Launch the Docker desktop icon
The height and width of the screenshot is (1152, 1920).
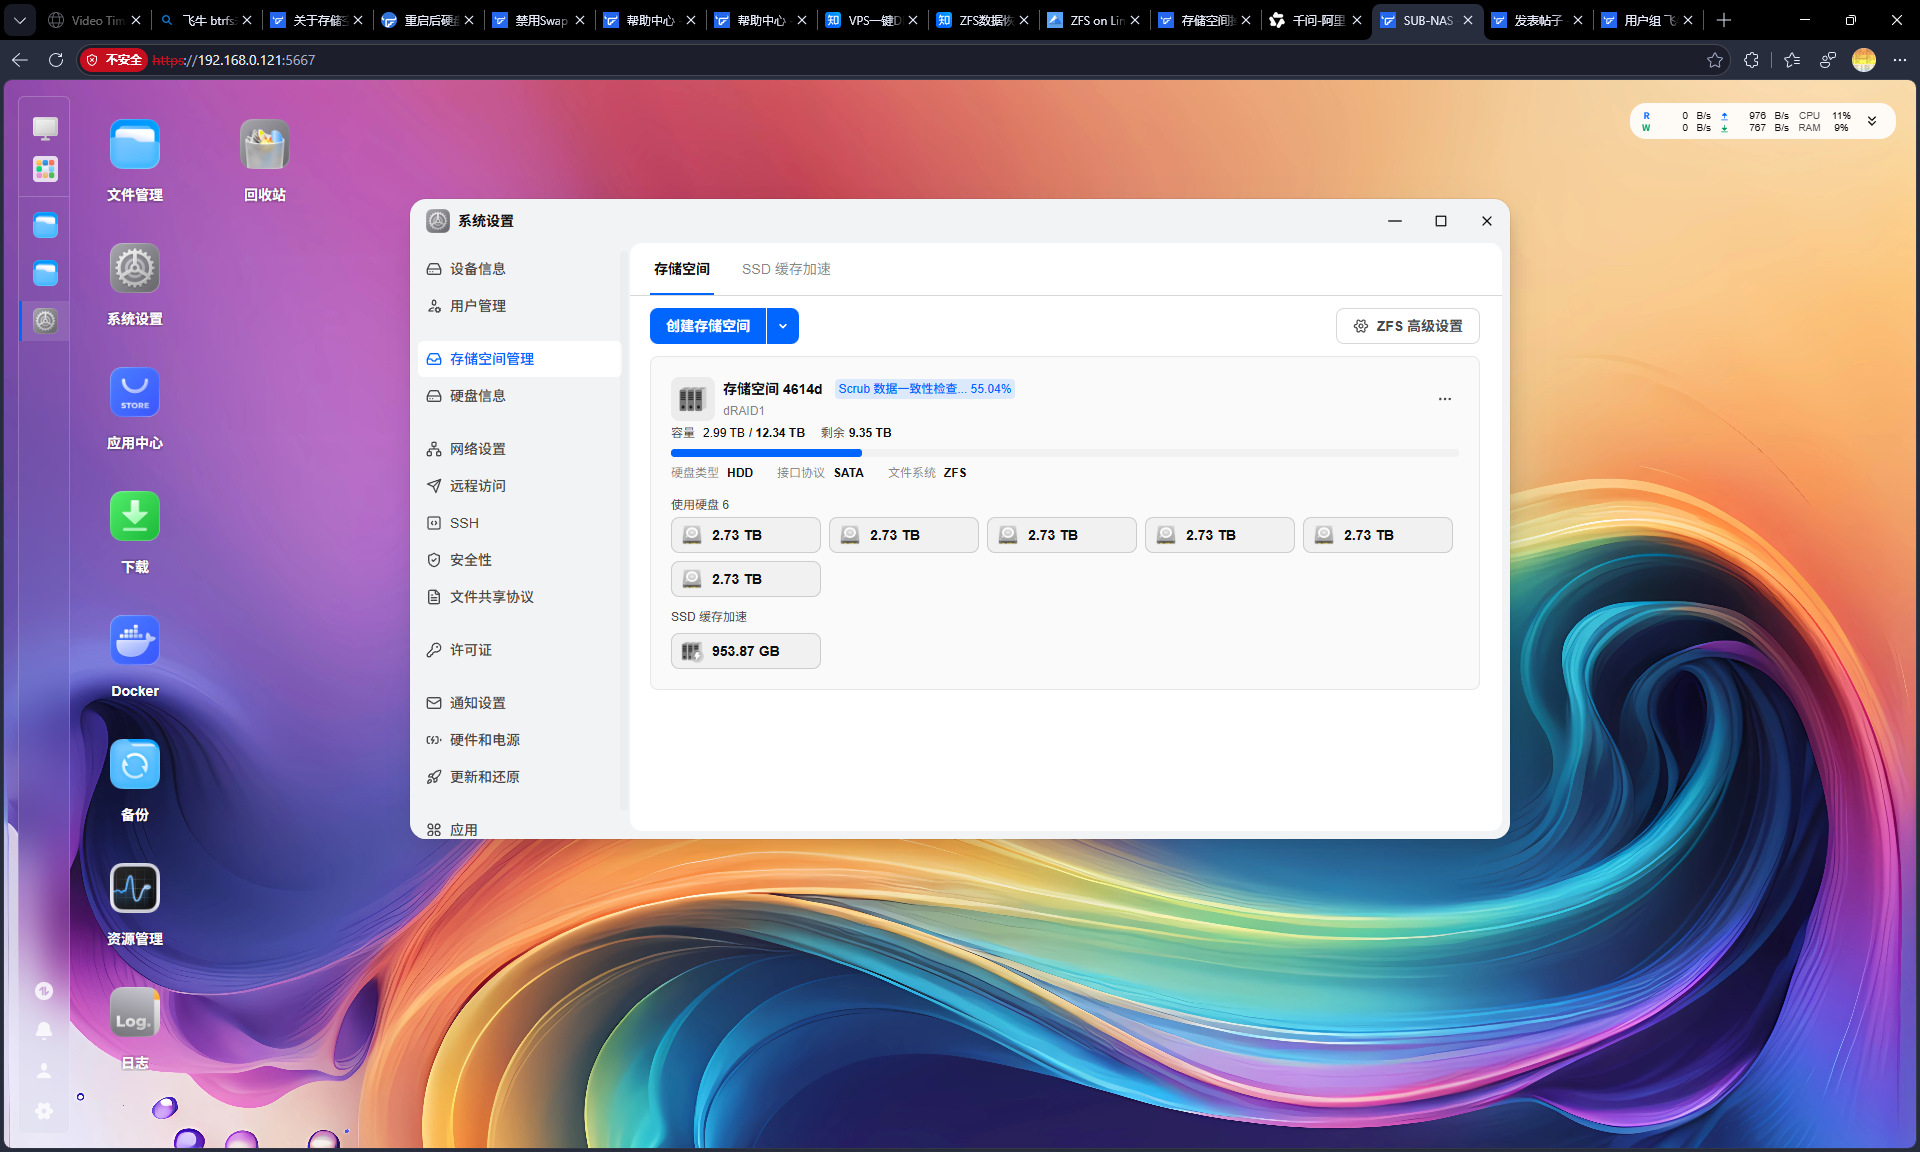coord(135,641)
